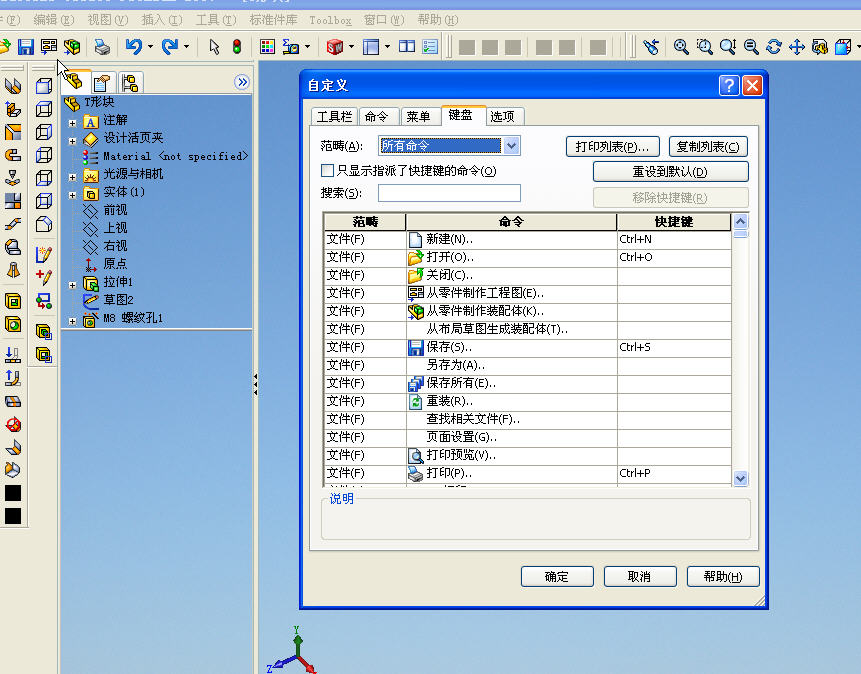Viewport: 861px width, 674px height.
Task: Select the 打印预览(V).. command row
Action: (x=528, y=455)
